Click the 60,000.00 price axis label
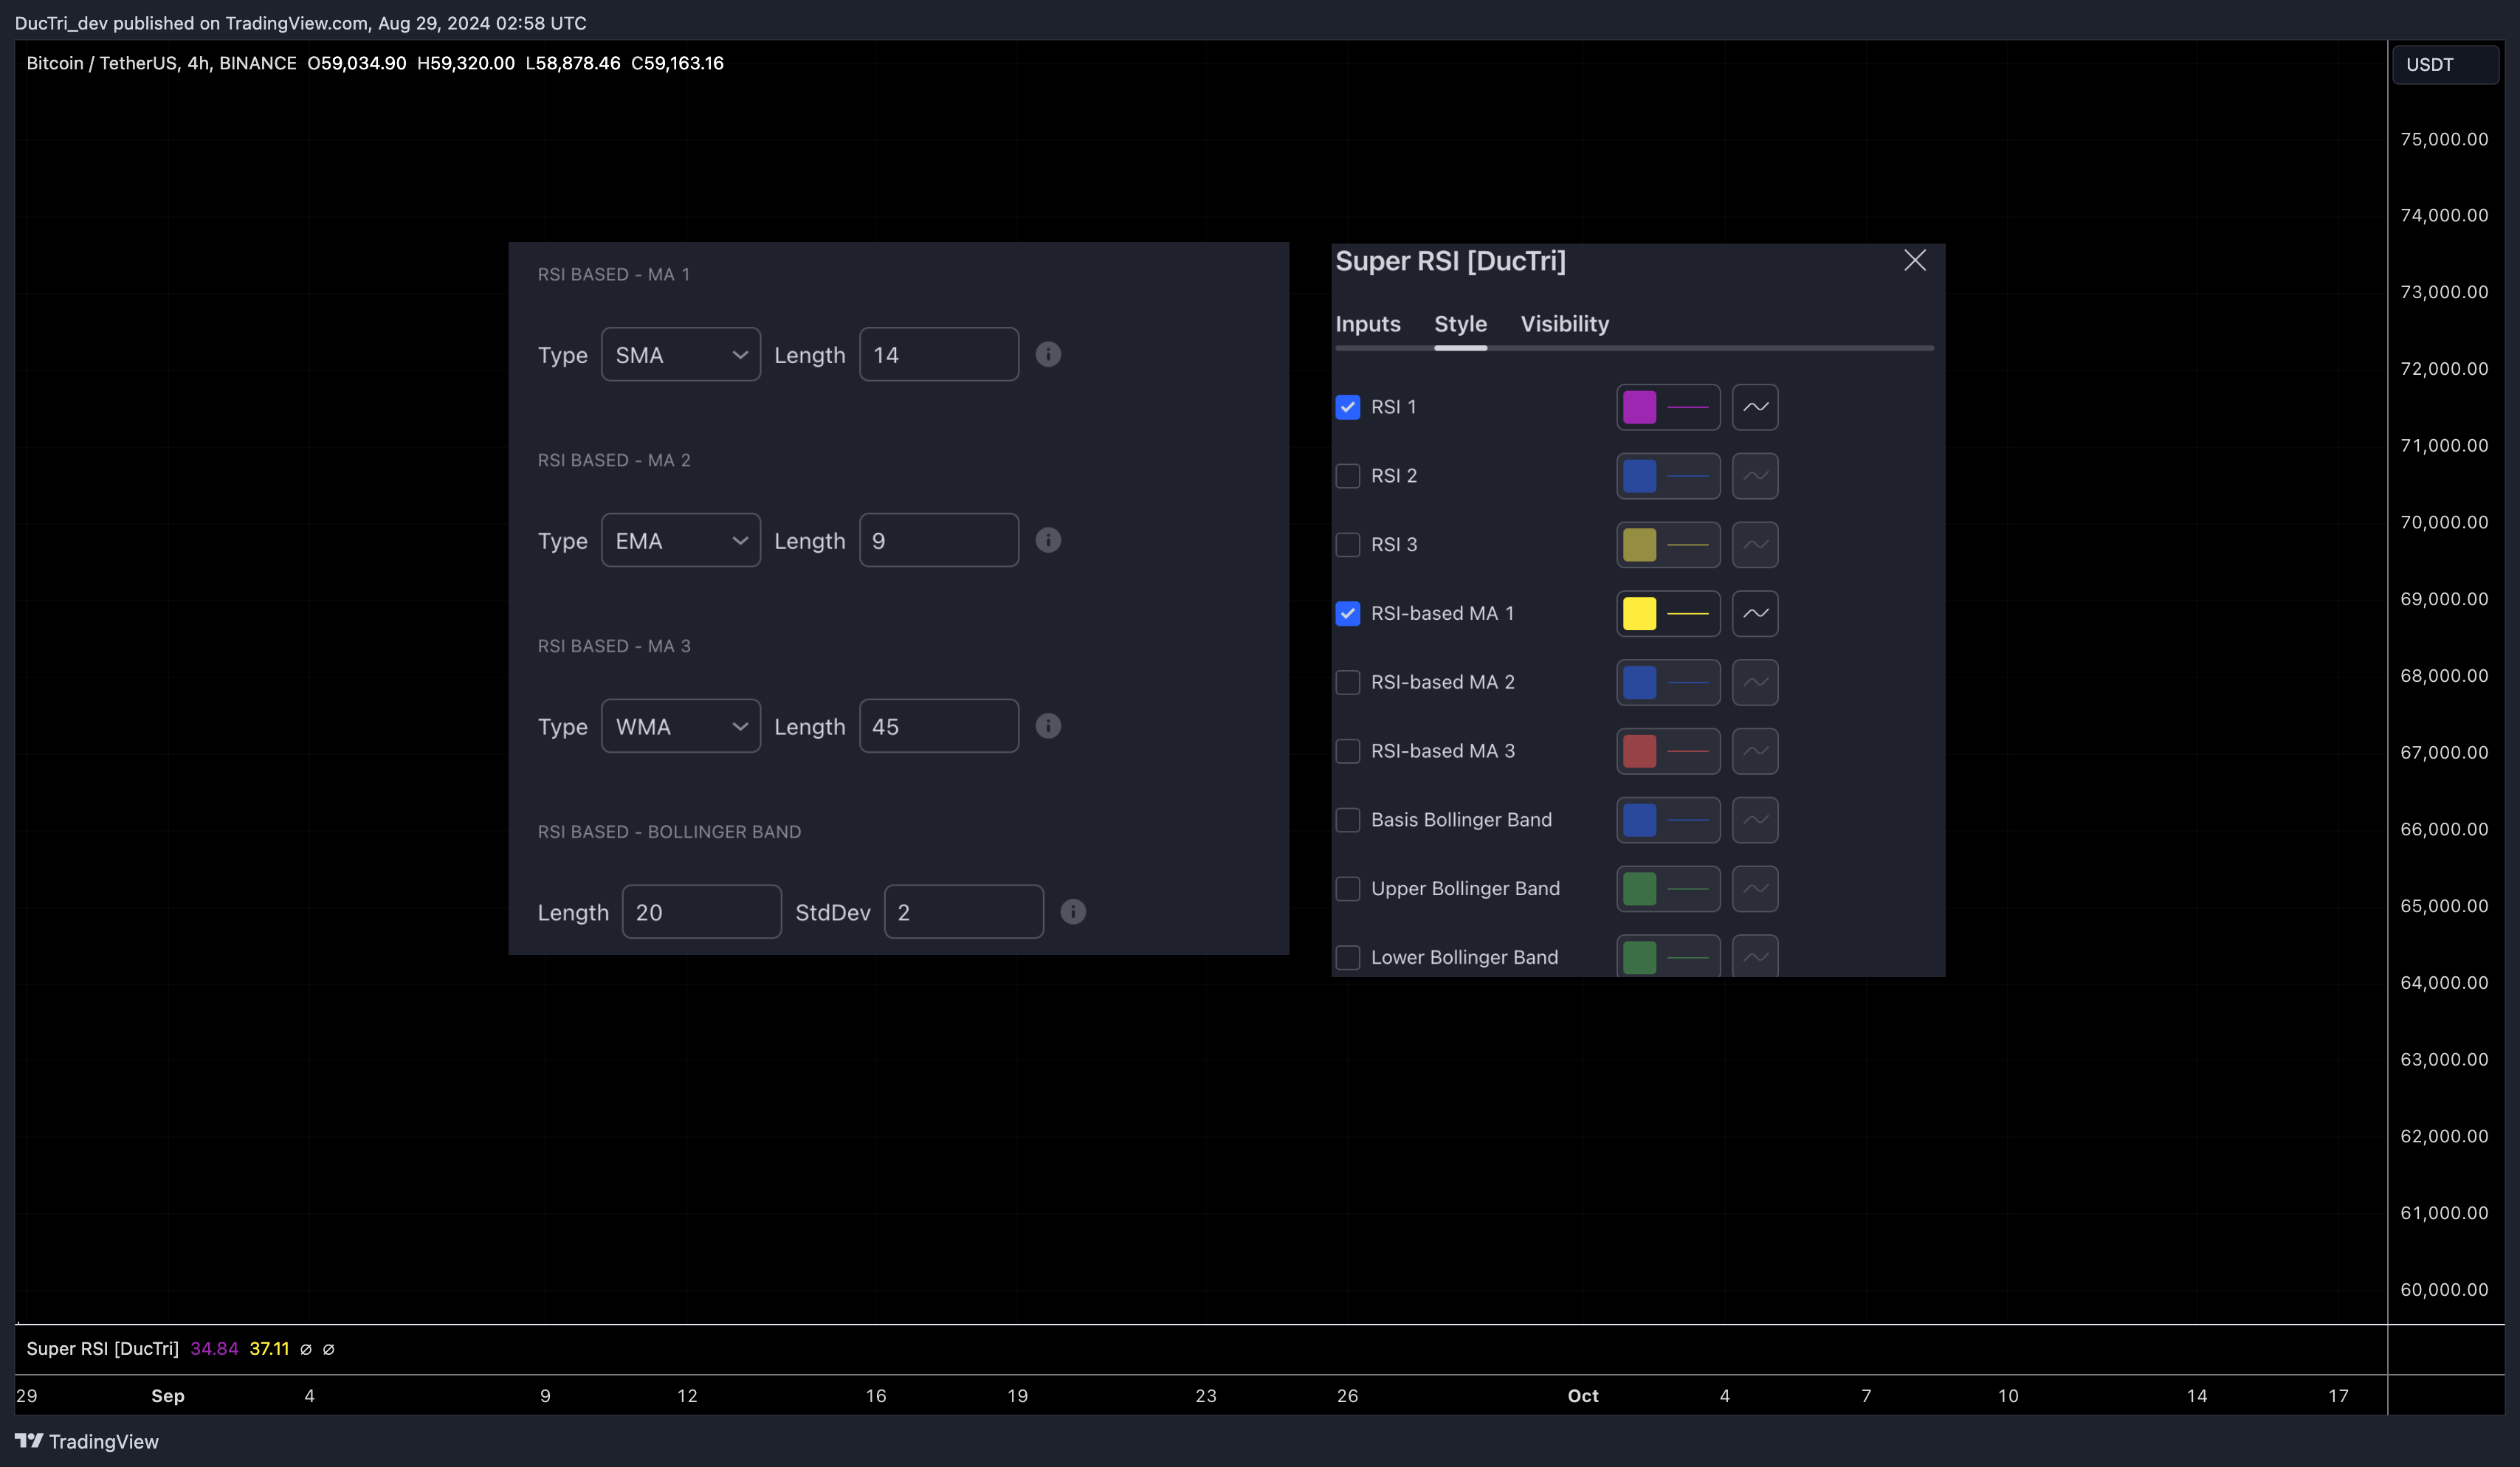 (2444, 1289)
